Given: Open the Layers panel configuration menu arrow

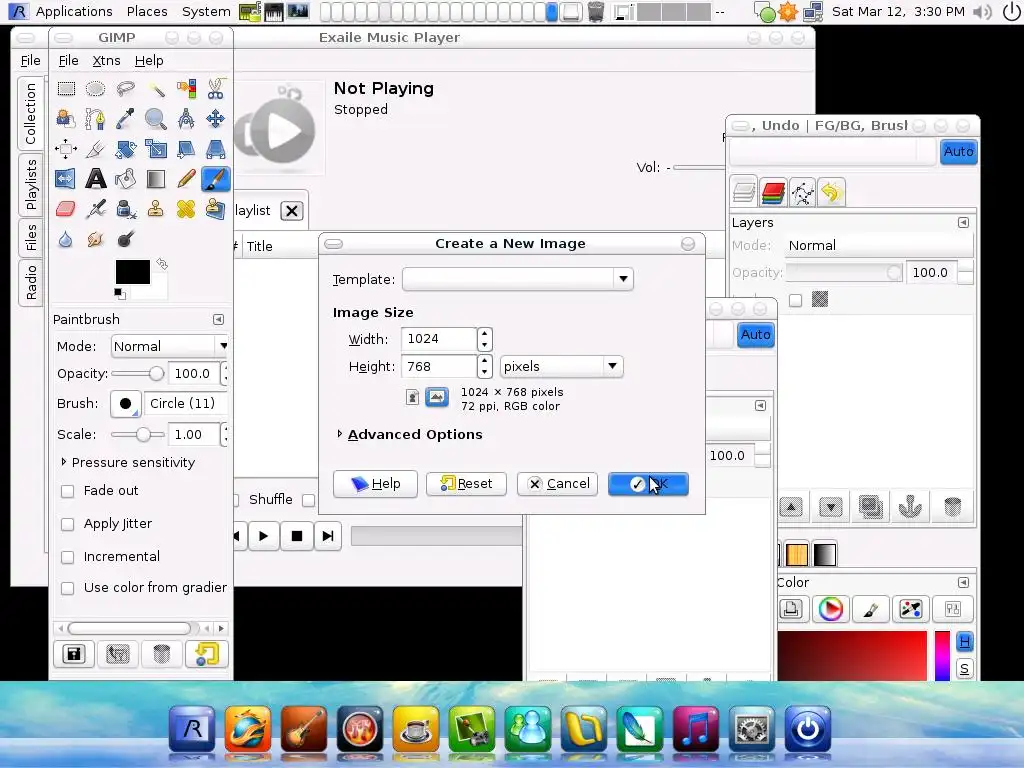Looking at the screenshot, I should coord(963,223).
